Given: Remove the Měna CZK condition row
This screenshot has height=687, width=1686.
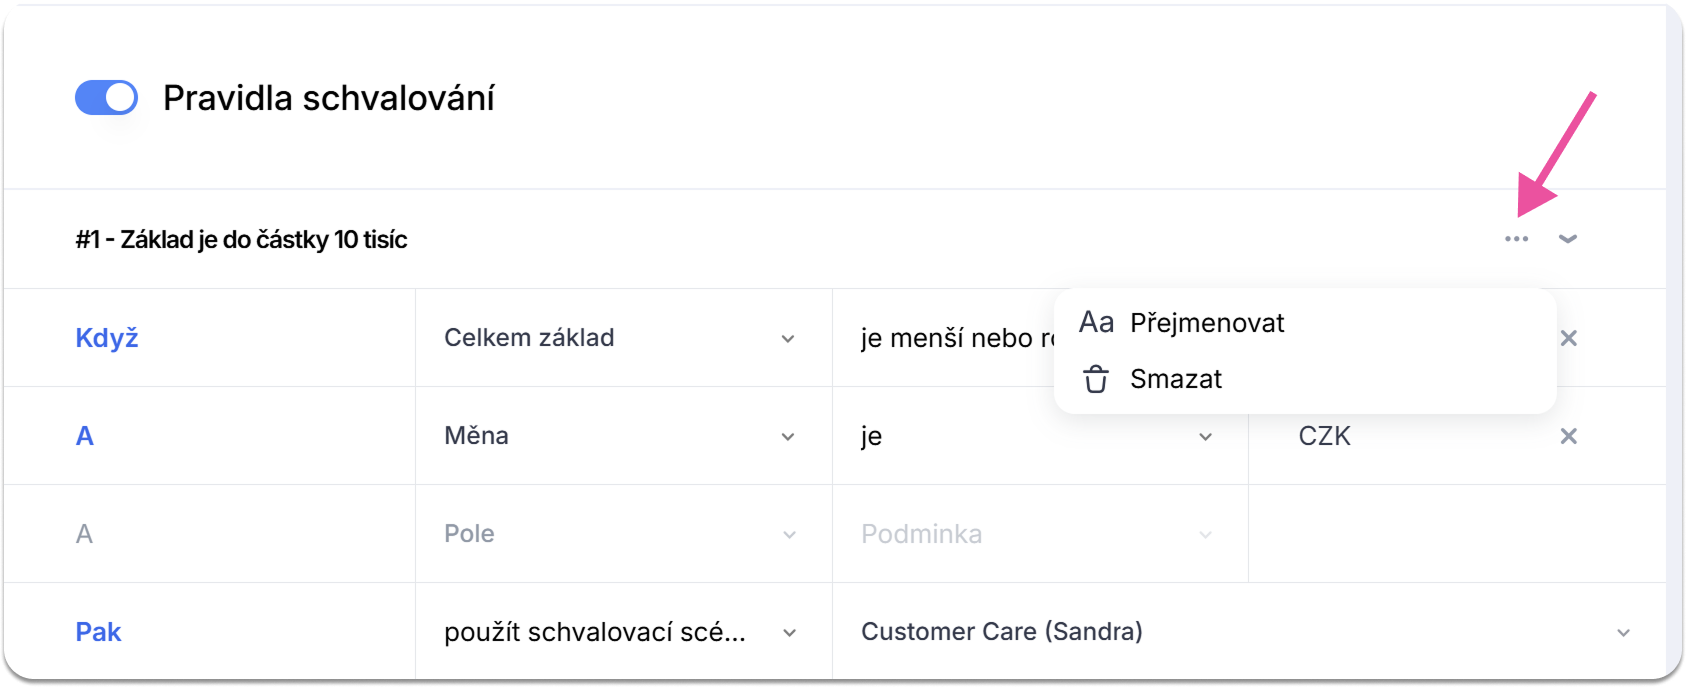Looking at the screenshot, I should [1568, 436].
